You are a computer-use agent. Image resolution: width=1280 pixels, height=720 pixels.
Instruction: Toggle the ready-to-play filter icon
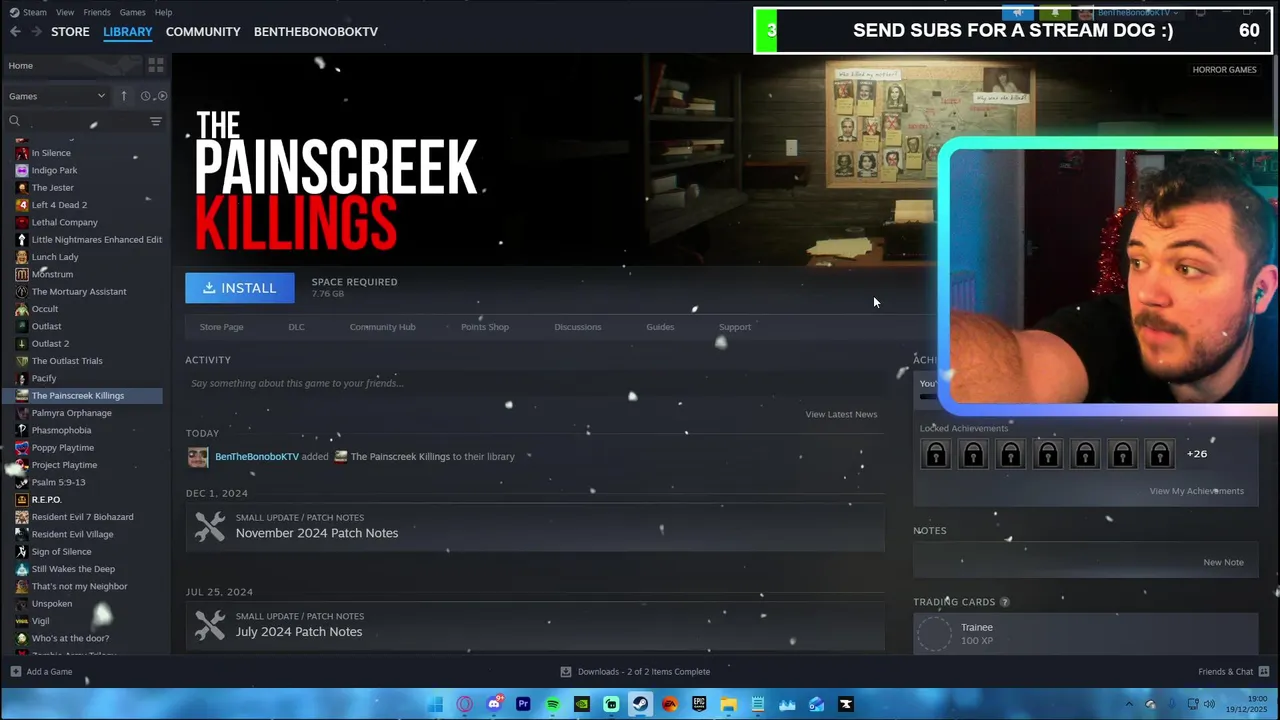click(x=162, y=96)
